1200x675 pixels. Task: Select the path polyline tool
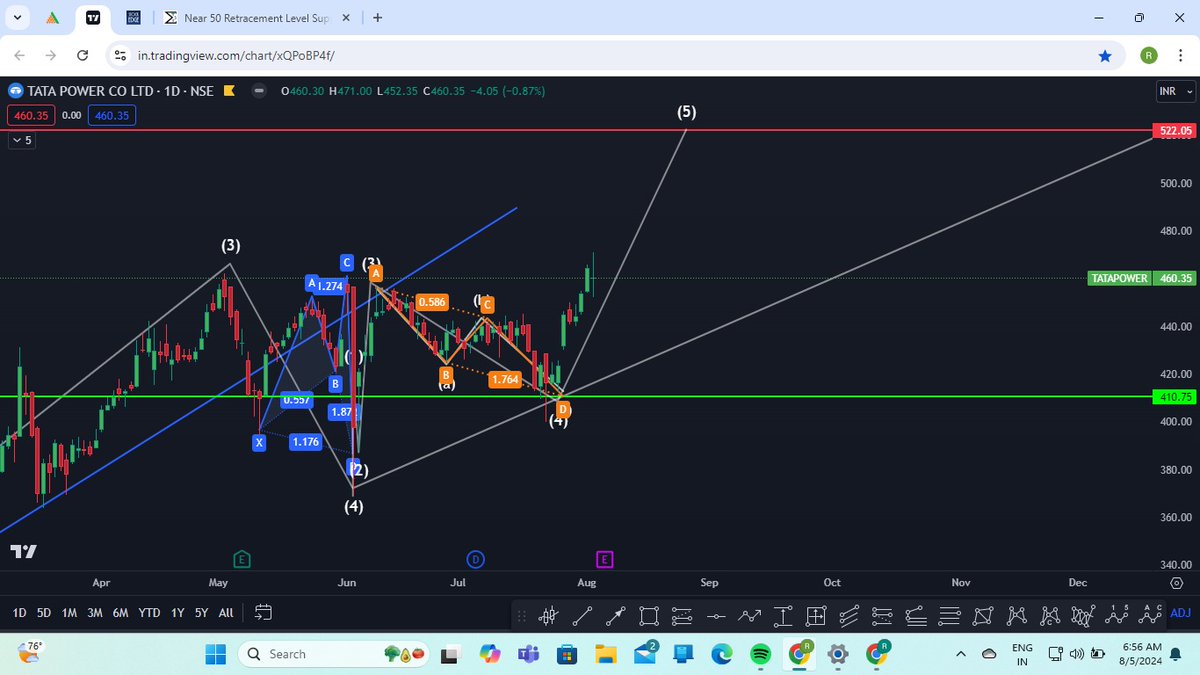pyautogui.click(x=749, y=616)
